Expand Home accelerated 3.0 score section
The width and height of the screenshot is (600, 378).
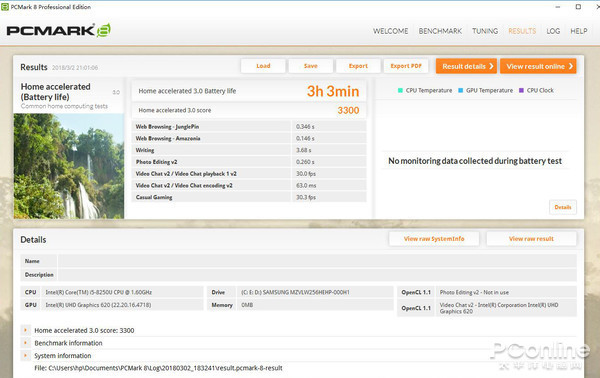(x=26, y=330)
